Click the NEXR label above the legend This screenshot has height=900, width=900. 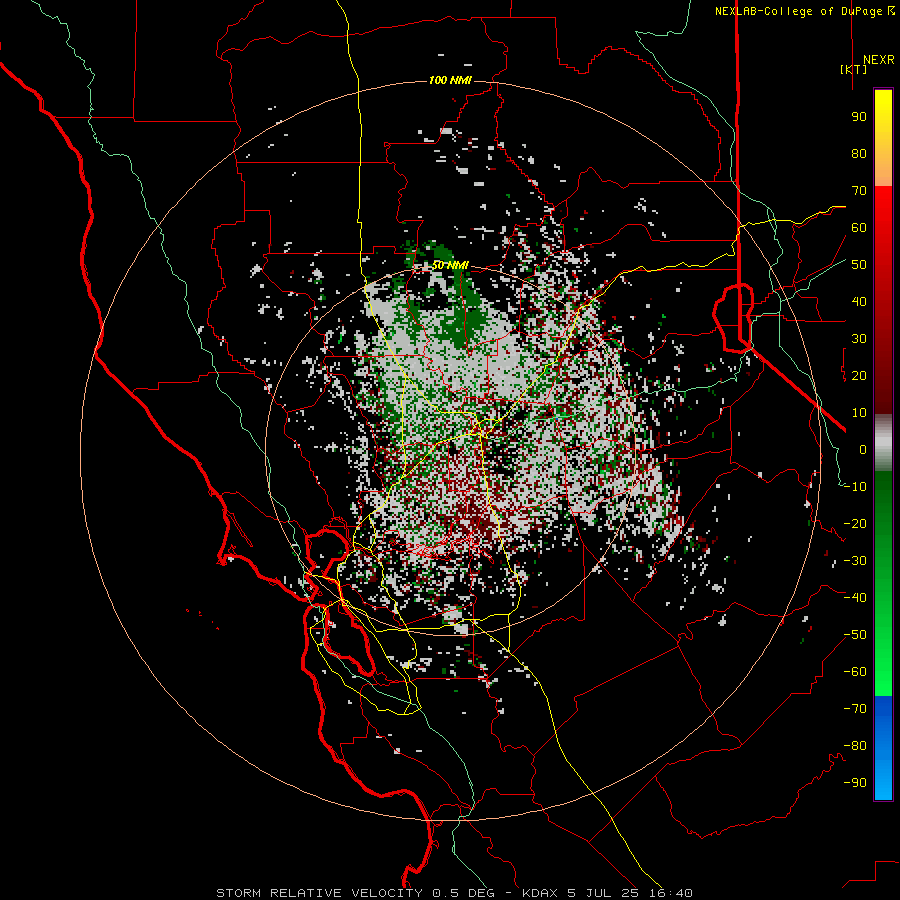click(x=879, y=60)
